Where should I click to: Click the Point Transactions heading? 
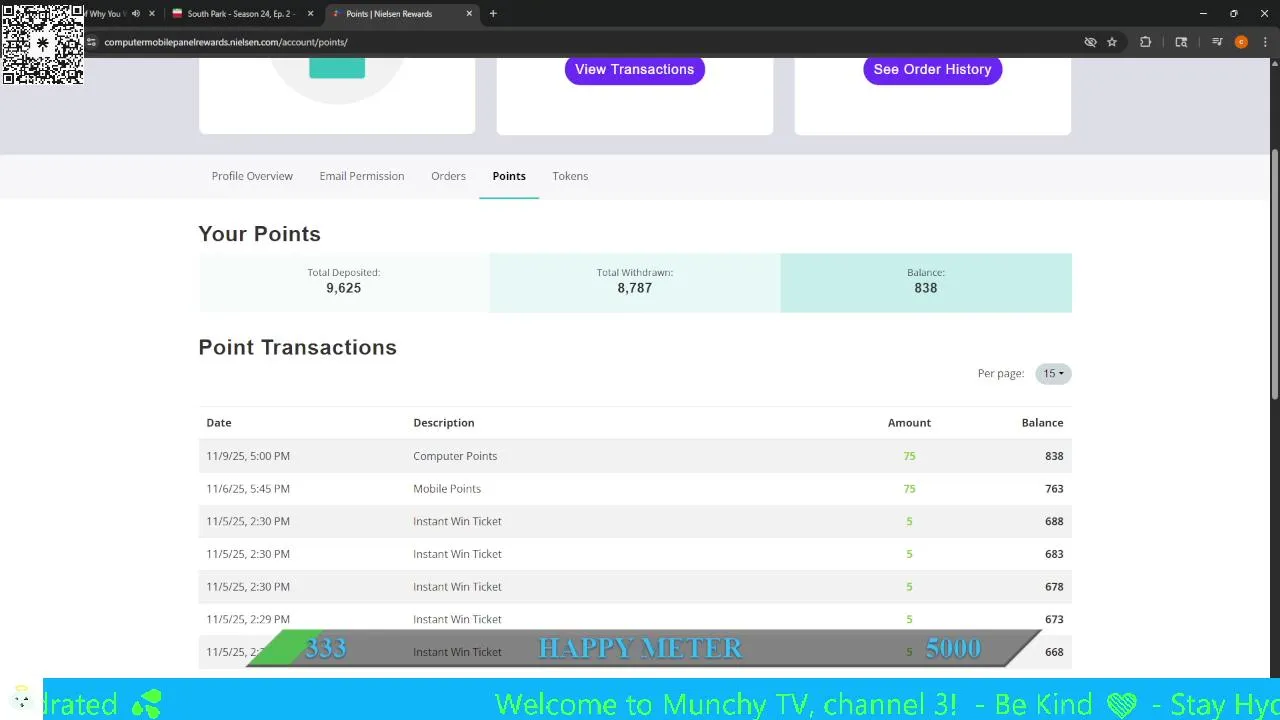click(x=297, y=347)
